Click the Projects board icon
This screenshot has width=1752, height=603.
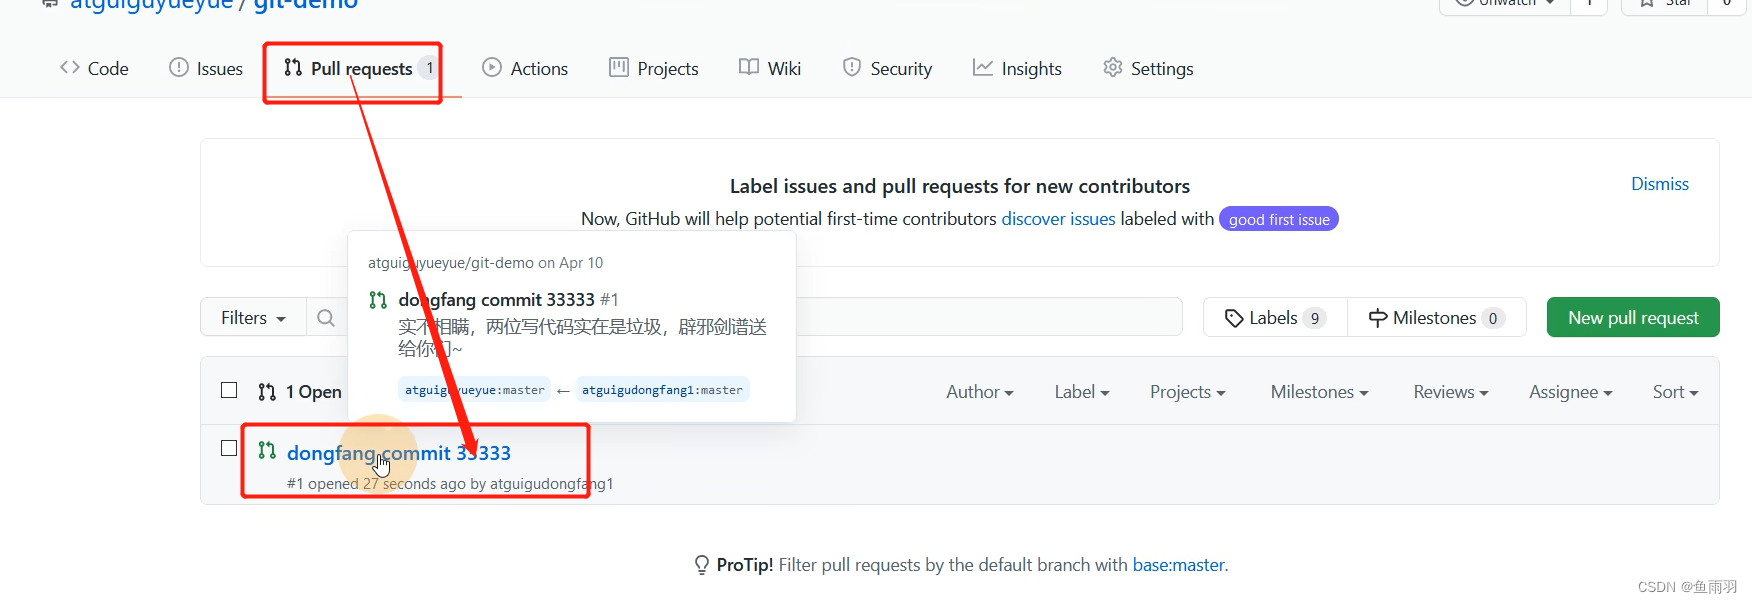click(619, 67)
